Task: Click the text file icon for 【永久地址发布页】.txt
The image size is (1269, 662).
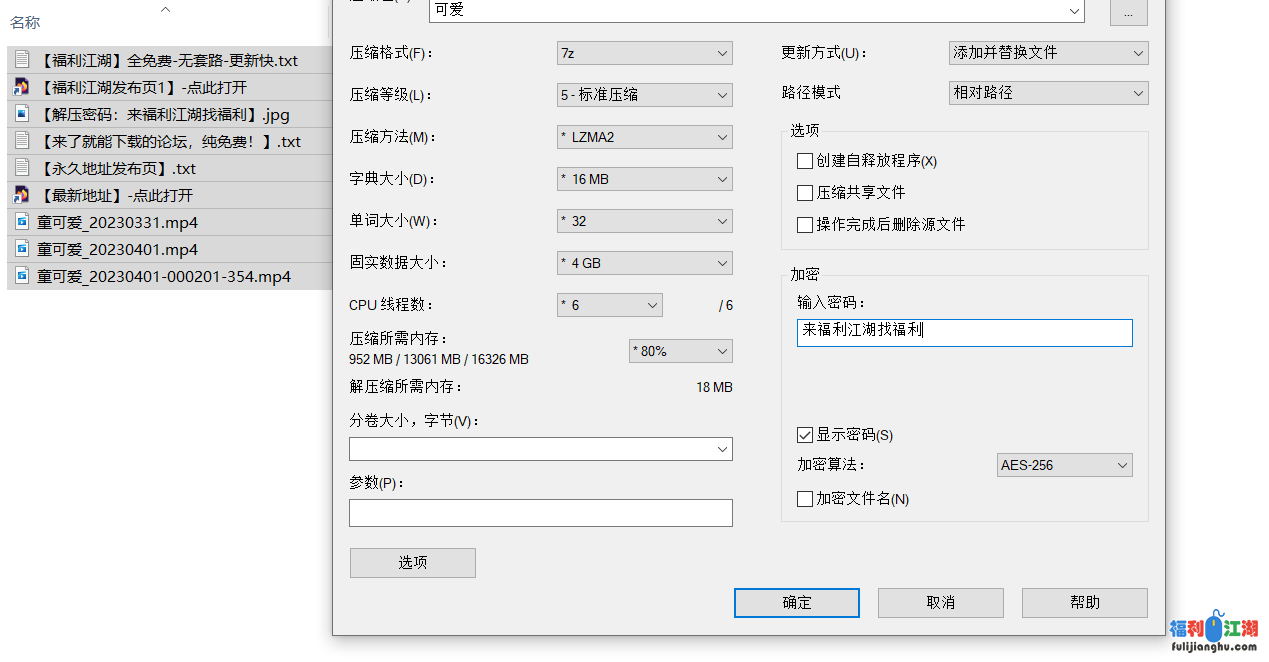Action: (x=21, y=168)
